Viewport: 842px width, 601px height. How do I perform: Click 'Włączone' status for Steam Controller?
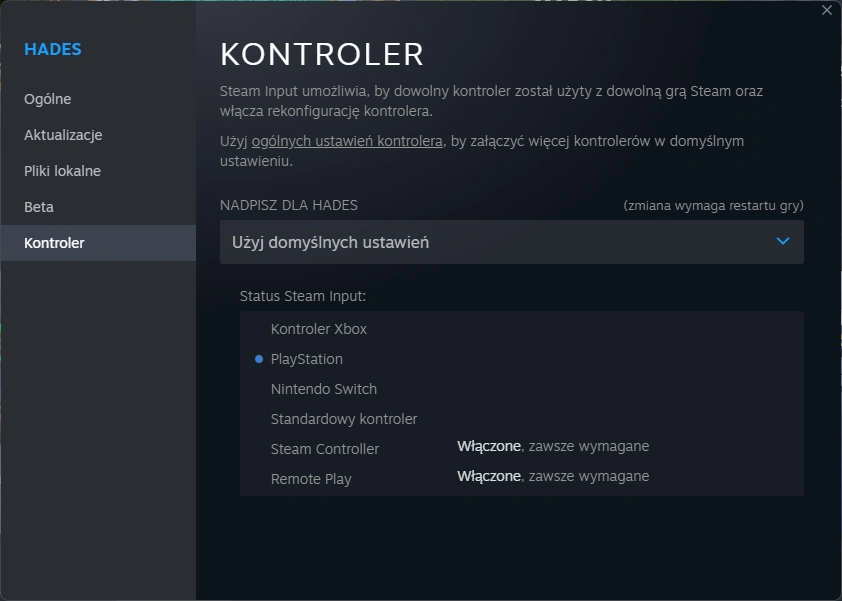coord(489,446)
